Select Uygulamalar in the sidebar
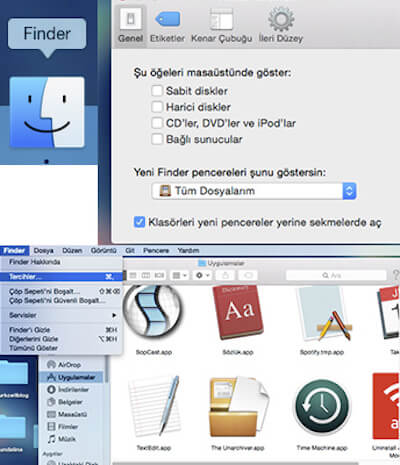 tap(71, 377)
